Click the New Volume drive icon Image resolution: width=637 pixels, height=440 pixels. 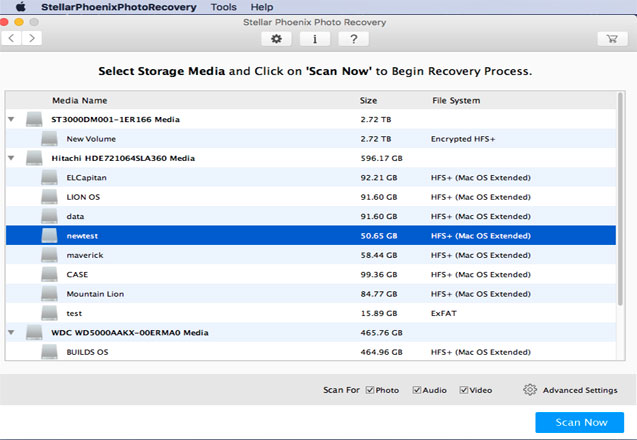coord(49,139)
